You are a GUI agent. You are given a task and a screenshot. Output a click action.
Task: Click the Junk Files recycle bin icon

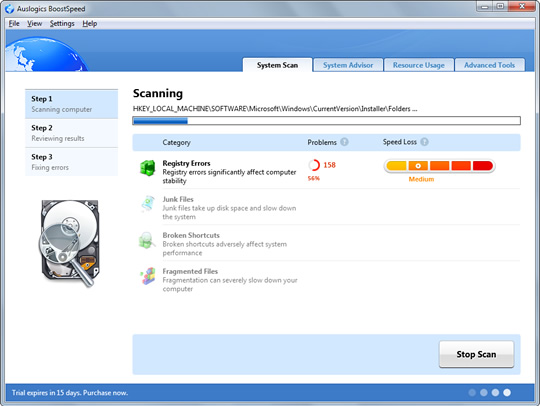pos(148,204)
